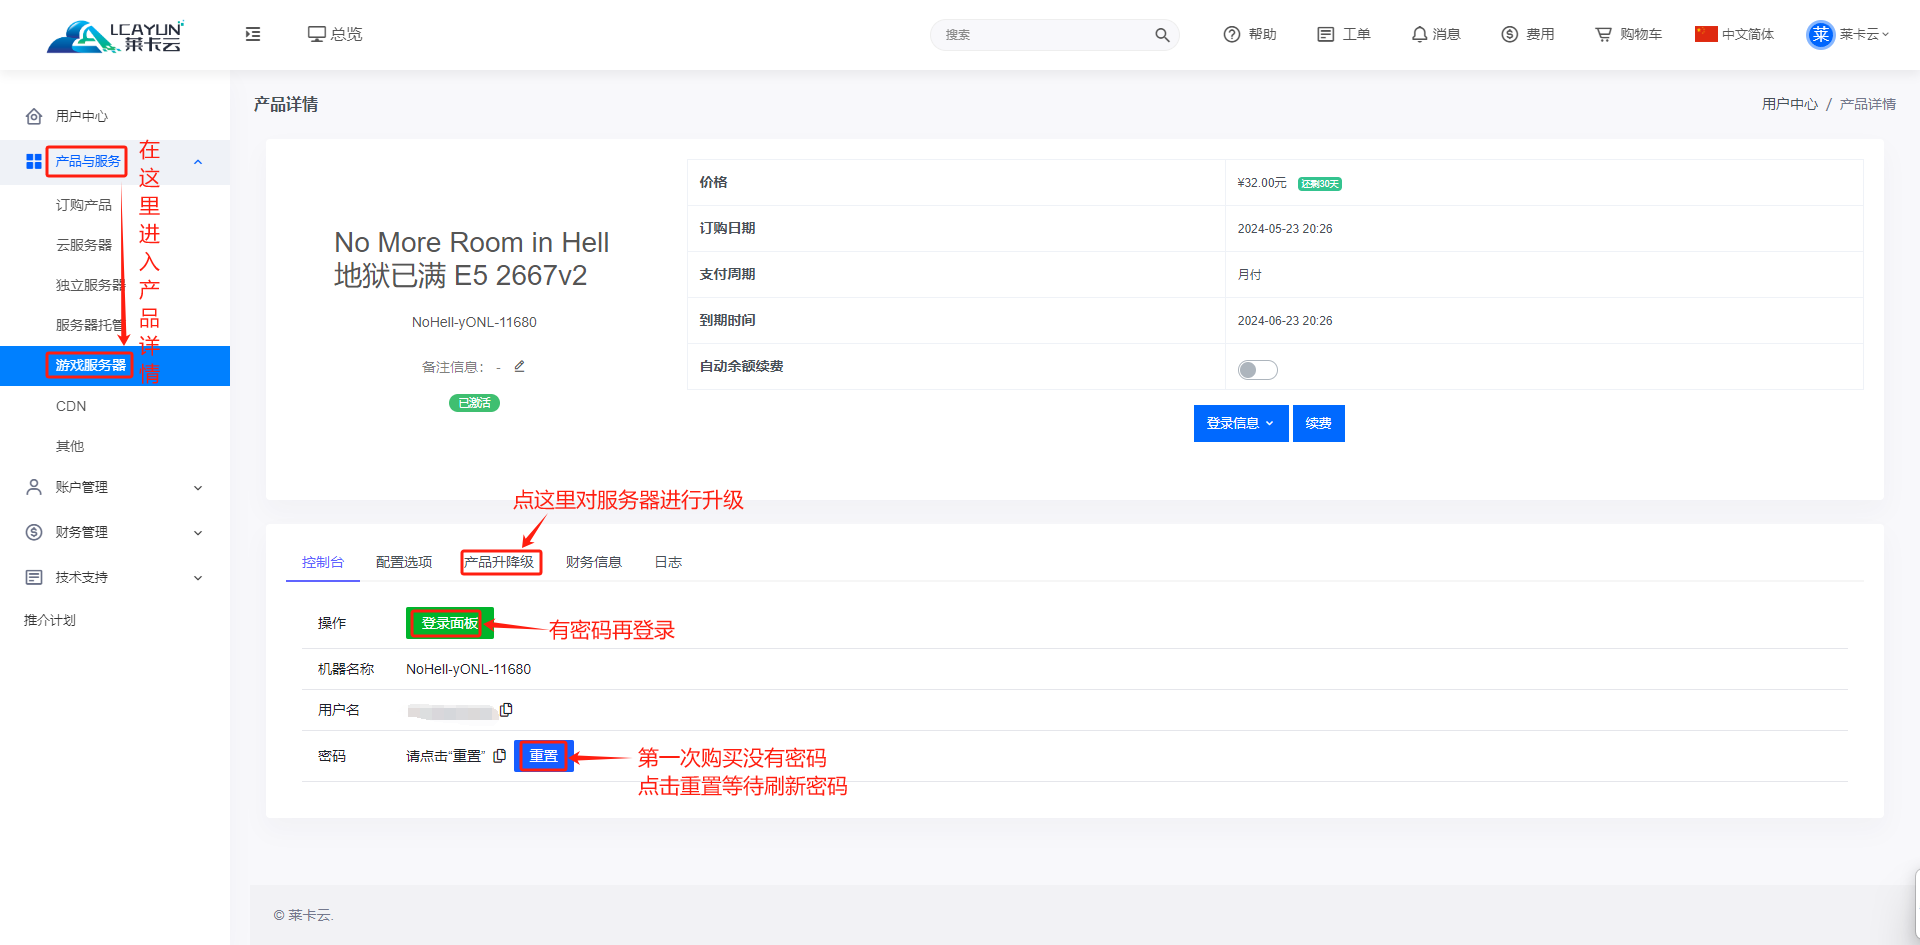Image resolution: width=1920 pixels, height=945 pixels.
Task: Click the 技术支持 document icon
Action: pyautogui.click(x=34, y=577)
